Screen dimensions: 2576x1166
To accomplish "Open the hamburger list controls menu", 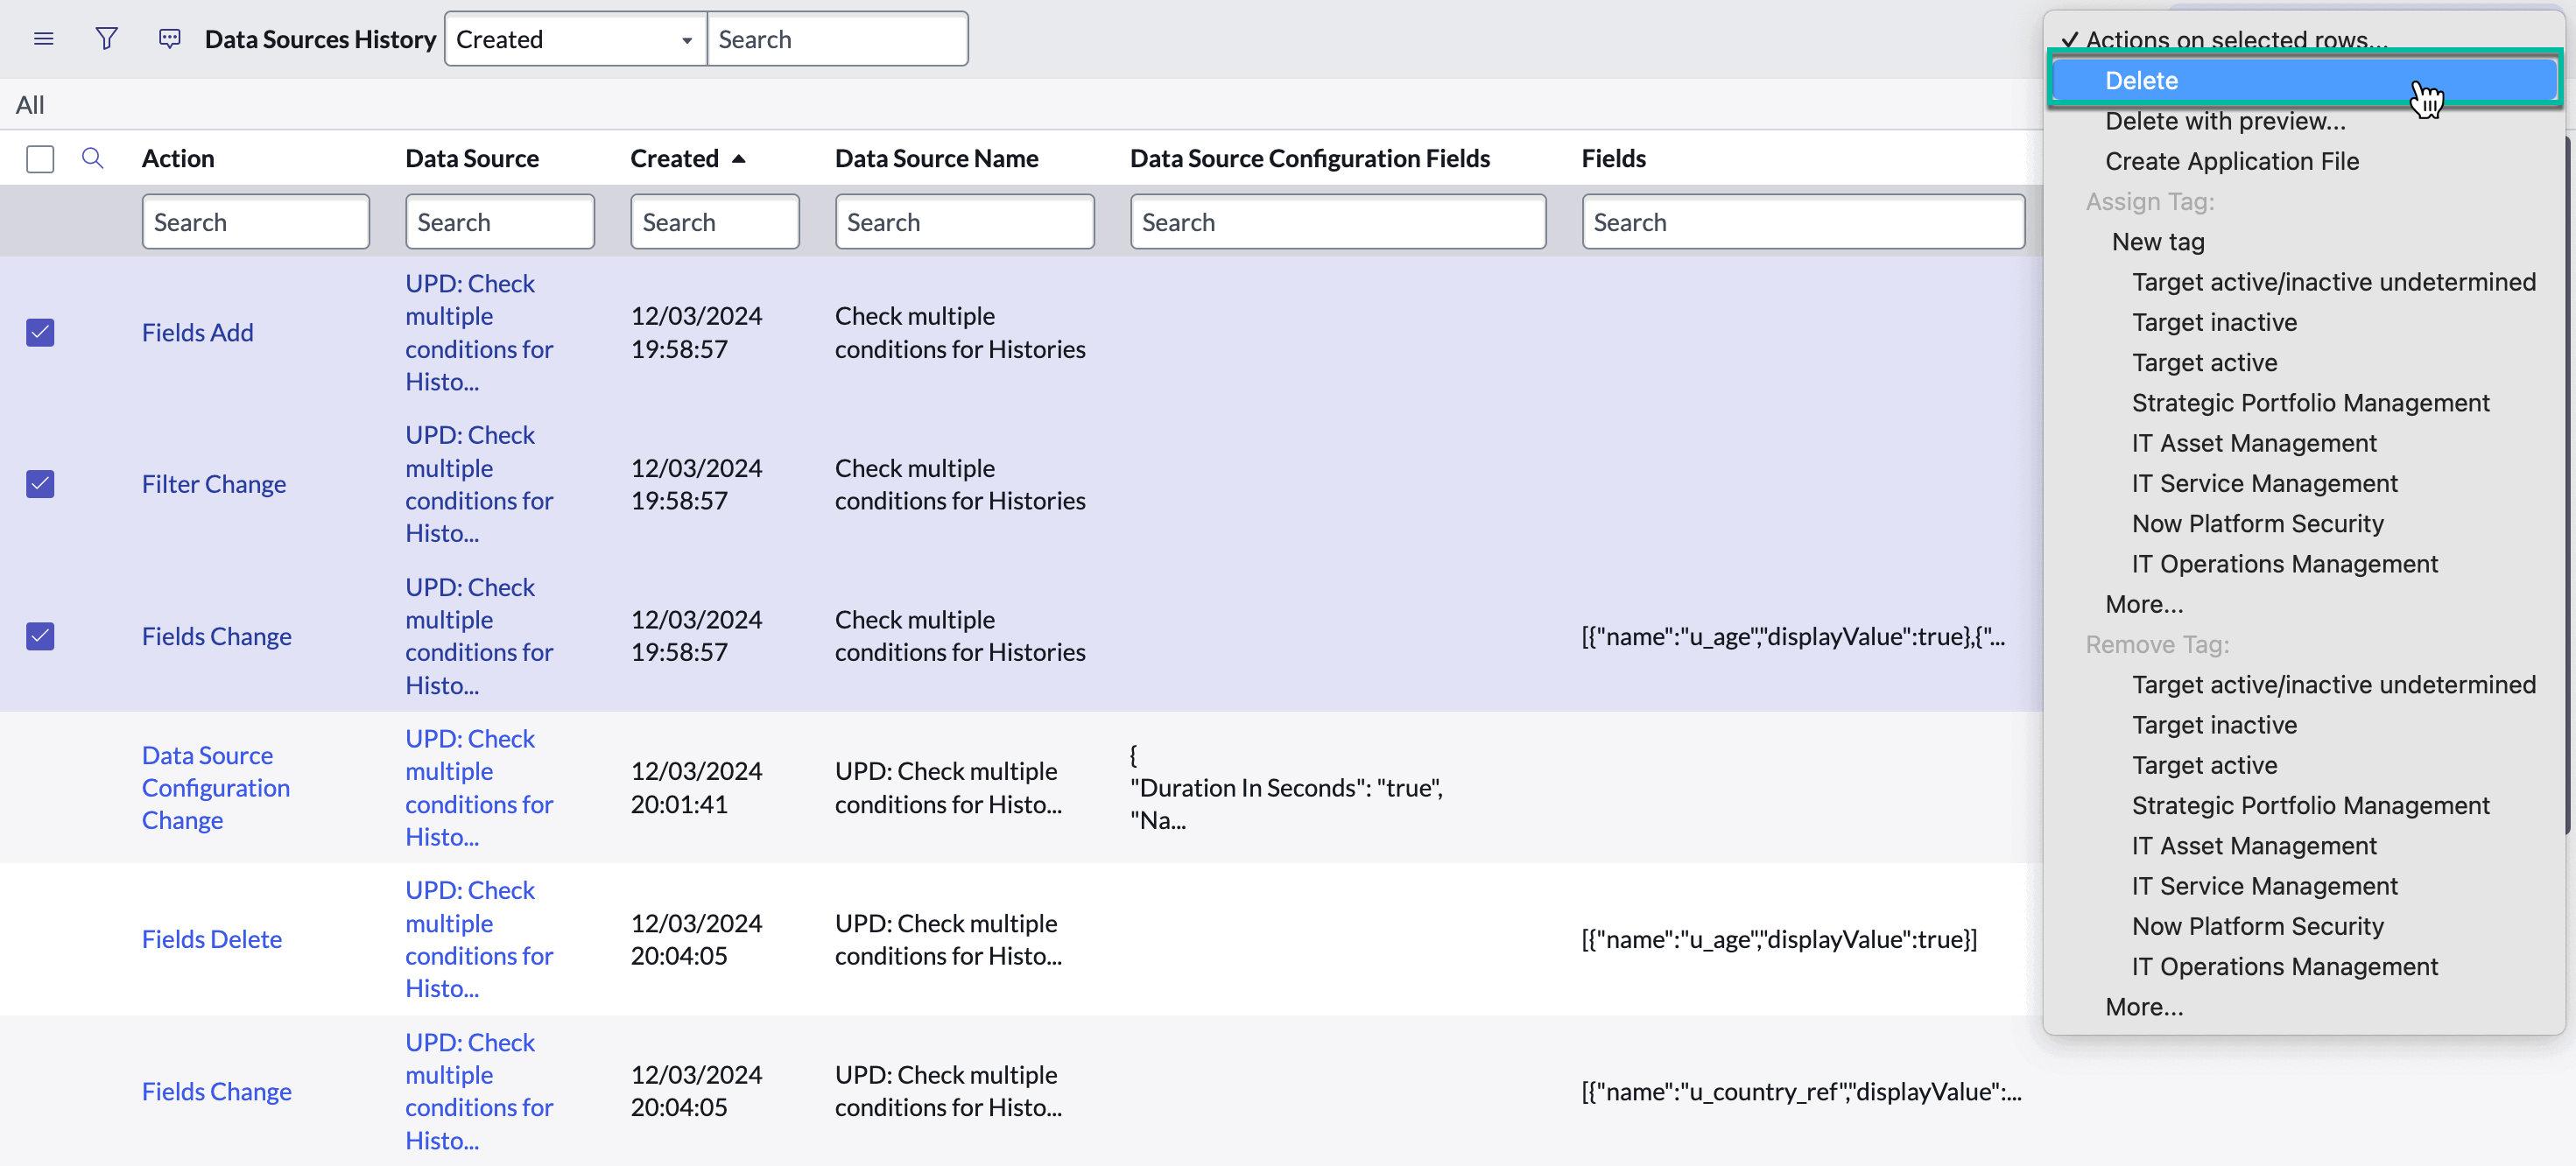I will point(43,39).
